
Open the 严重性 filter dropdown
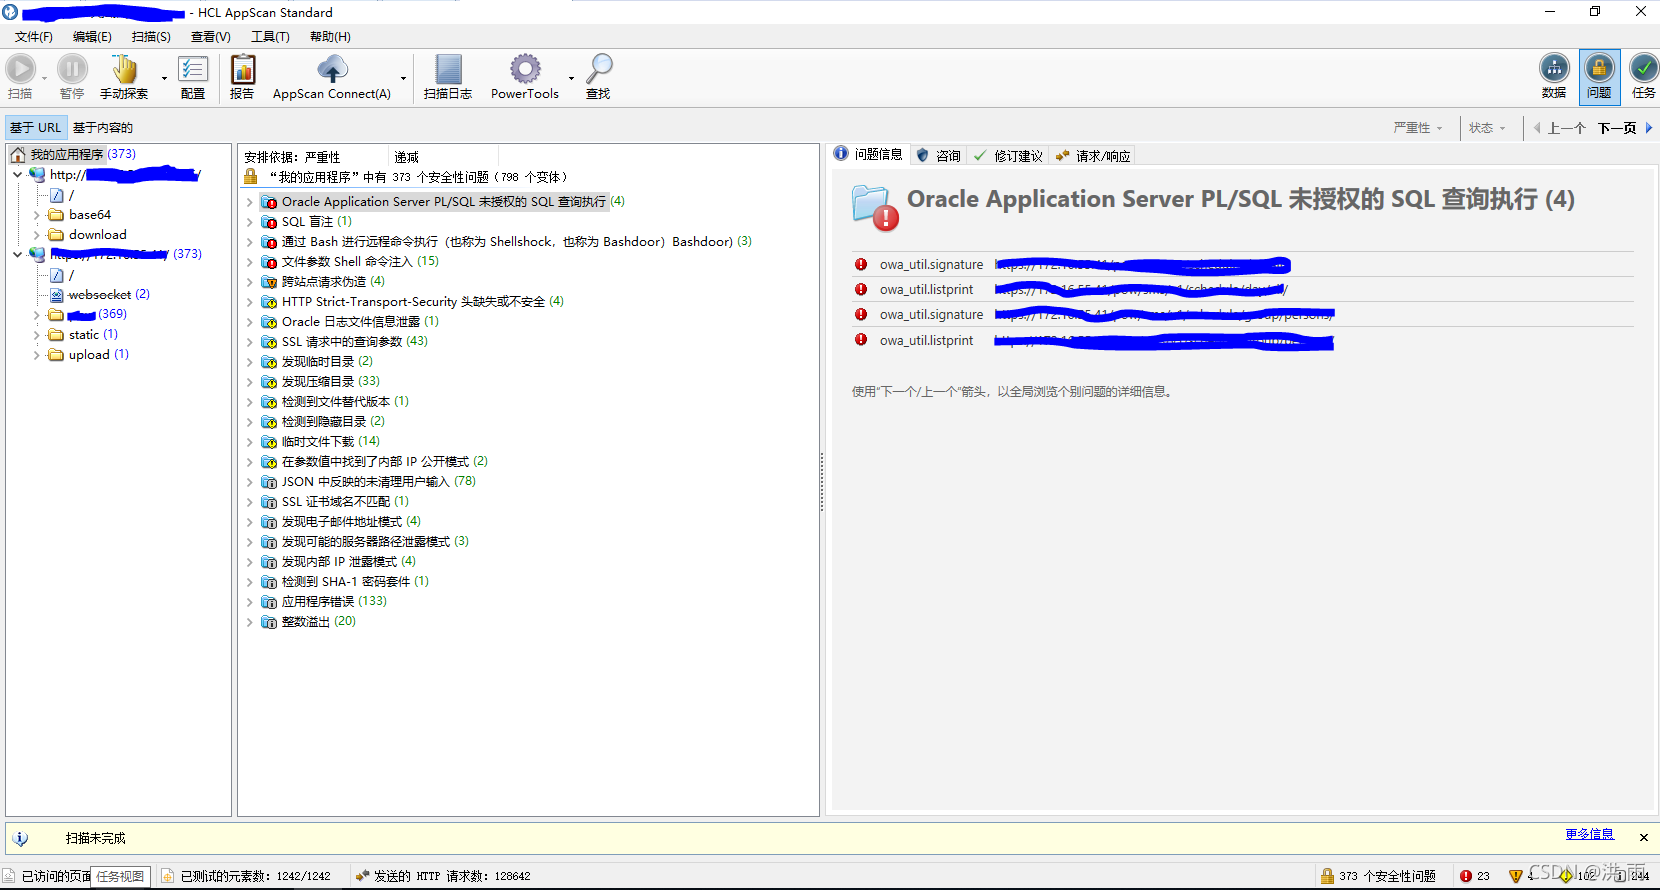pos(1418,128)
